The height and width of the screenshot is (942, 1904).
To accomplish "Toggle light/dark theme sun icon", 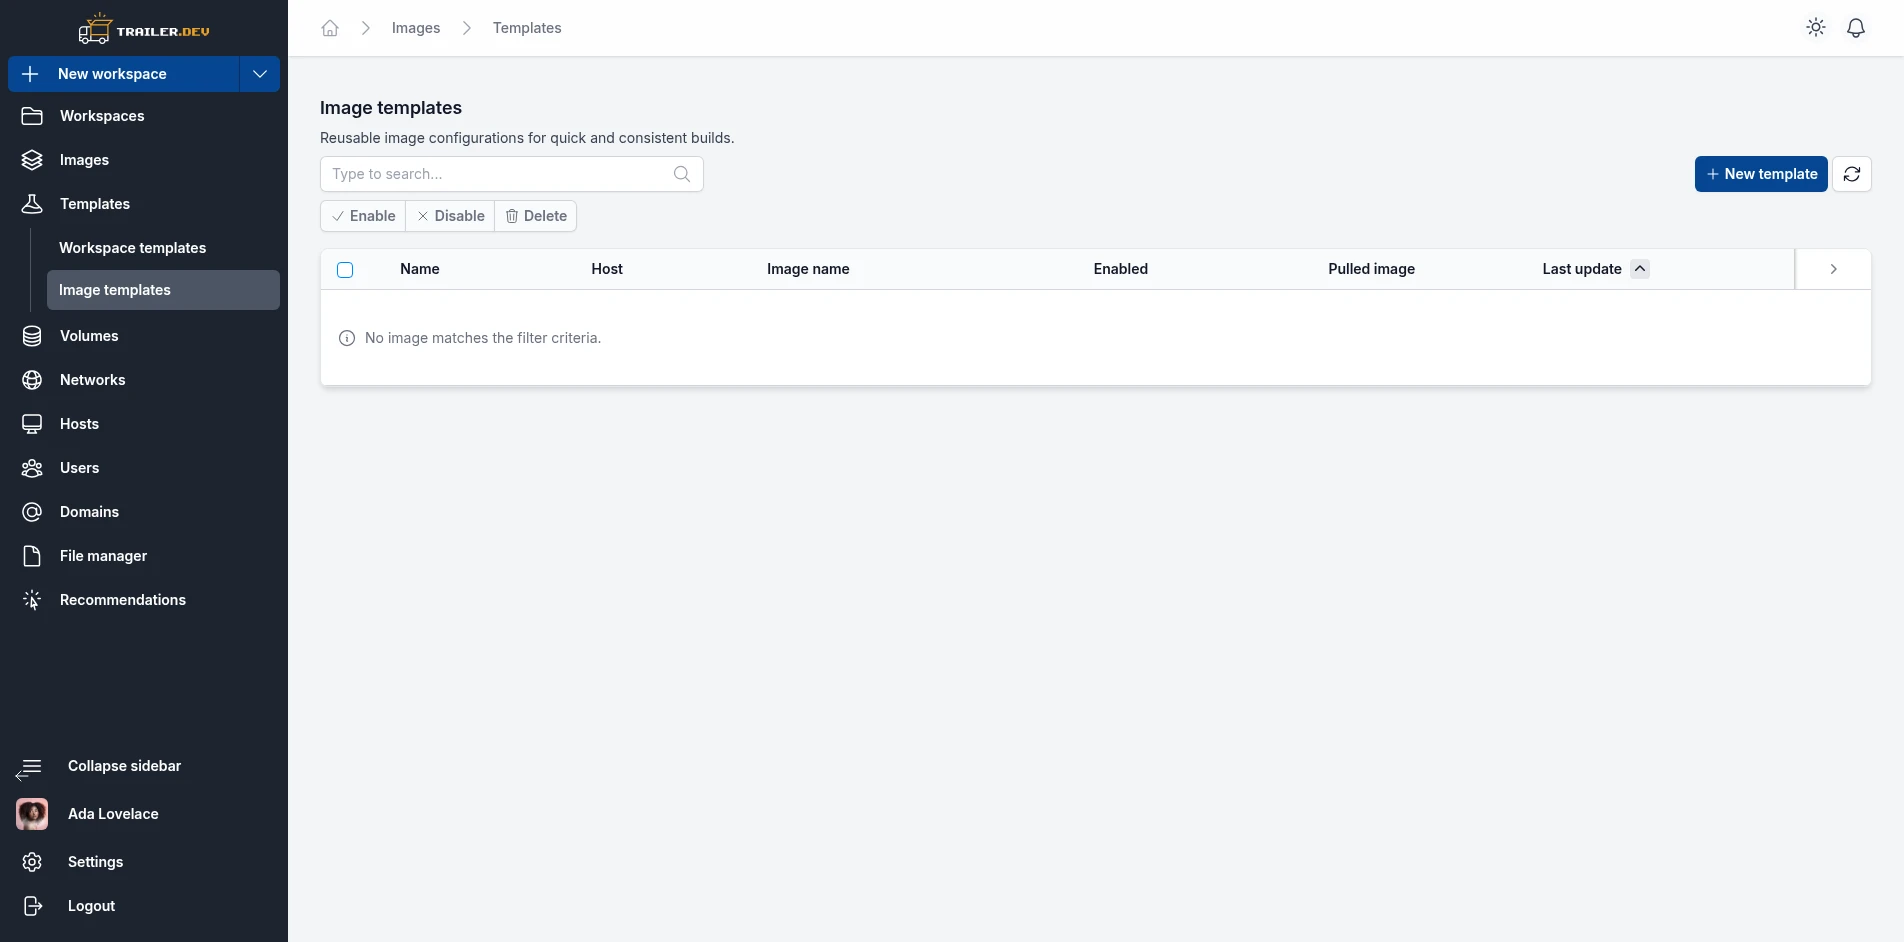I will pos(1816,28).
